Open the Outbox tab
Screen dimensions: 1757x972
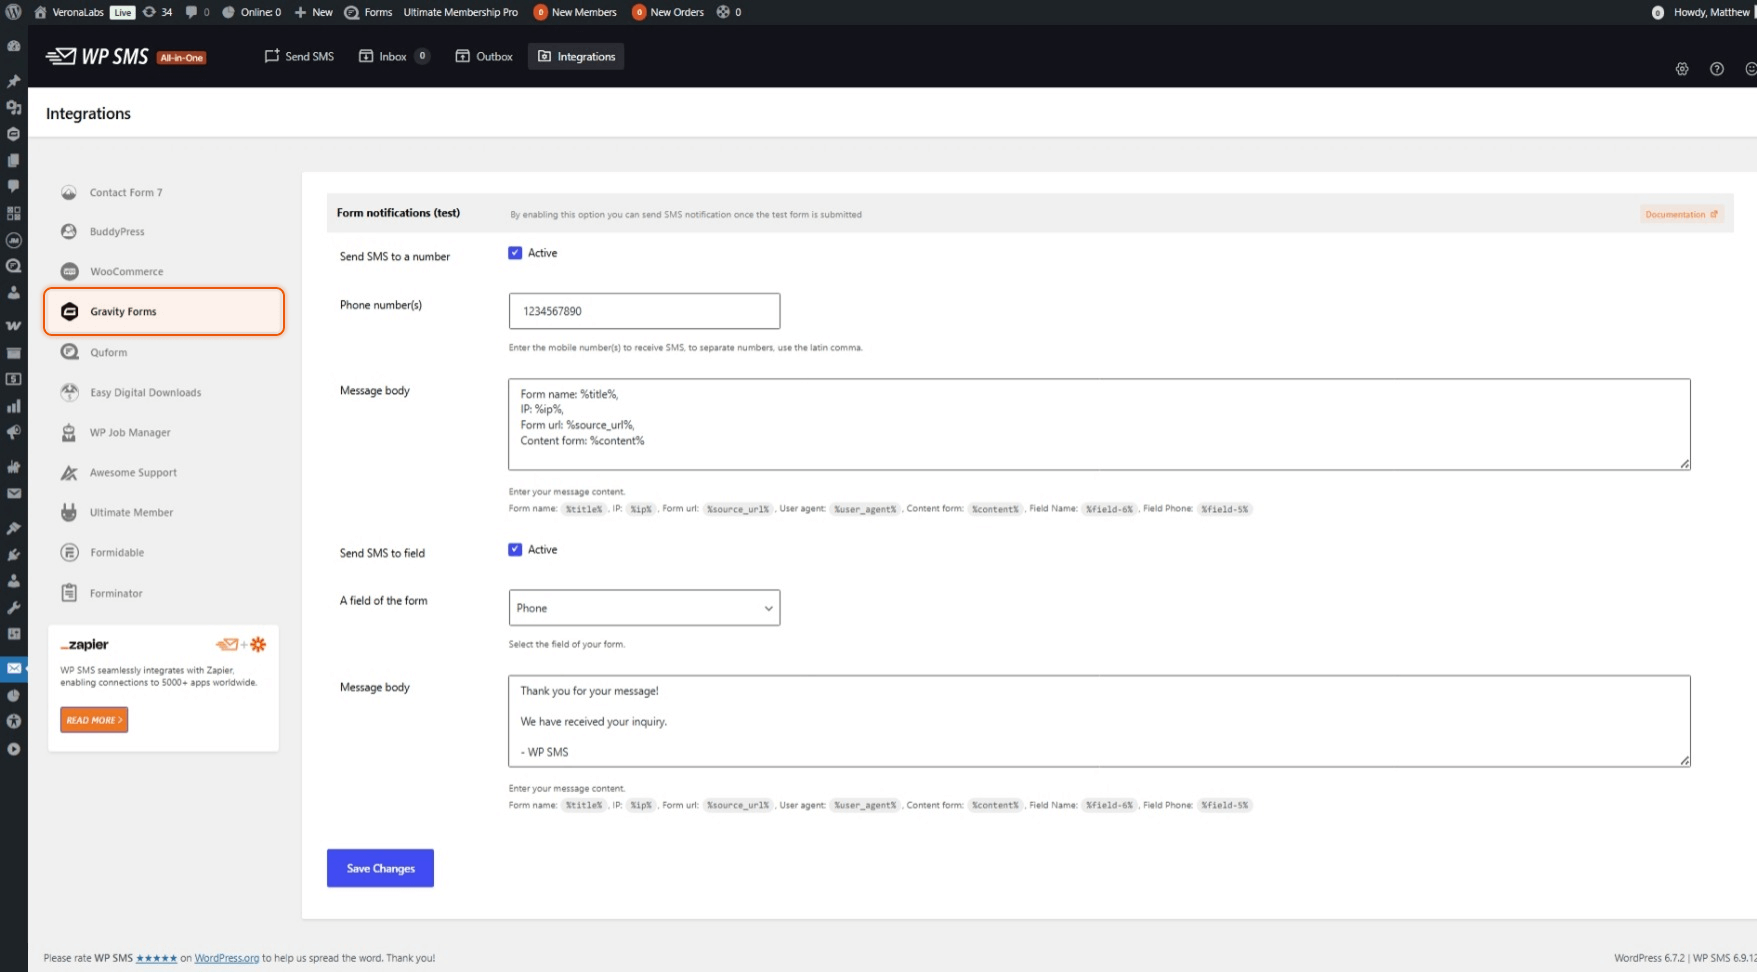(x=484, y=56)
